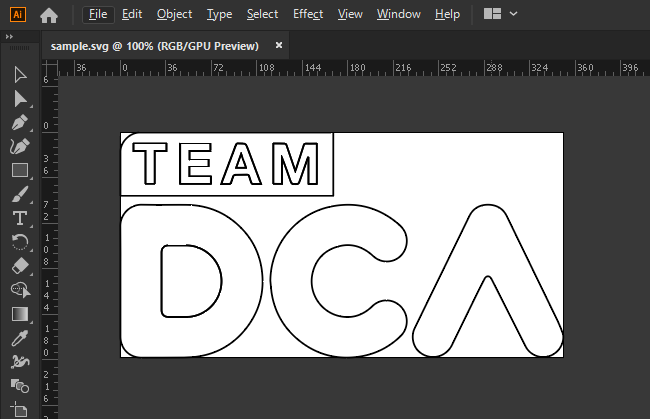The height and width of the screenshot is (419, 650).
Task: Open the Select menu
Action: [x=262, y=15]
